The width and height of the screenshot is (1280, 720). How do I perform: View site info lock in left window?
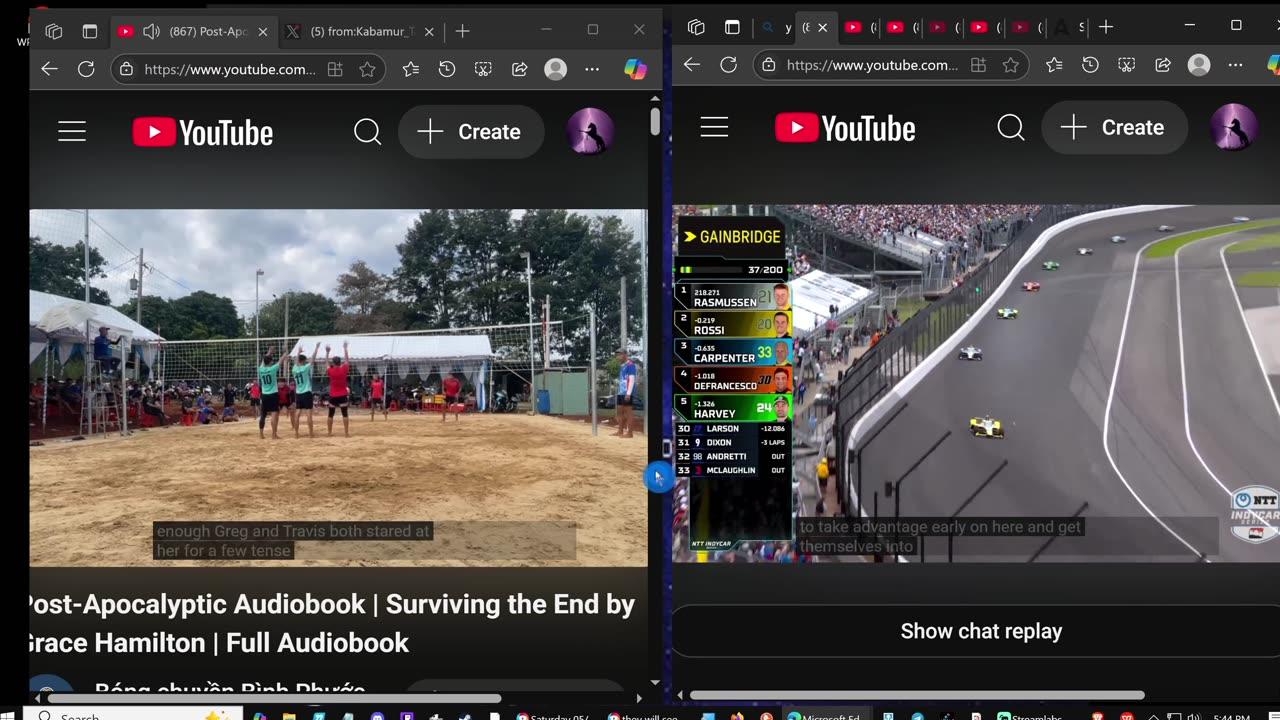[126, 69]
